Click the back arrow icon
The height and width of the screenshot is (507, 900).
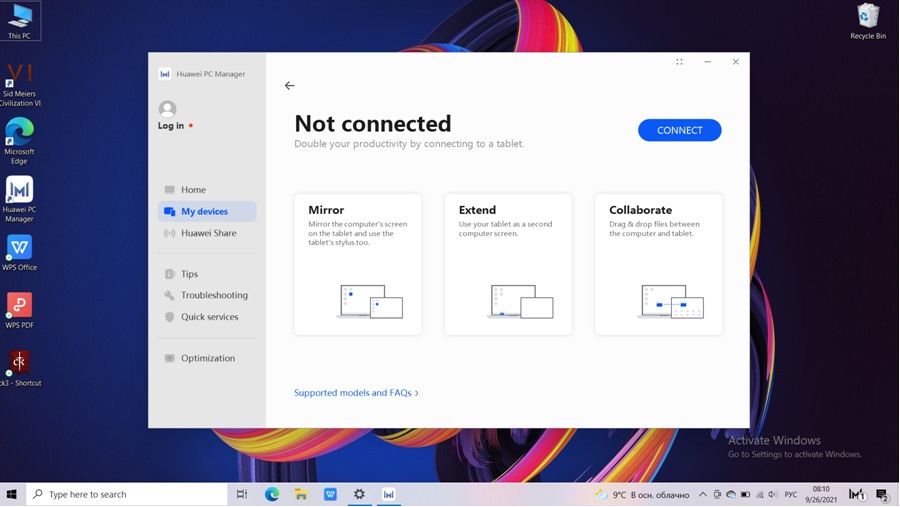click(x=289, y=86)
